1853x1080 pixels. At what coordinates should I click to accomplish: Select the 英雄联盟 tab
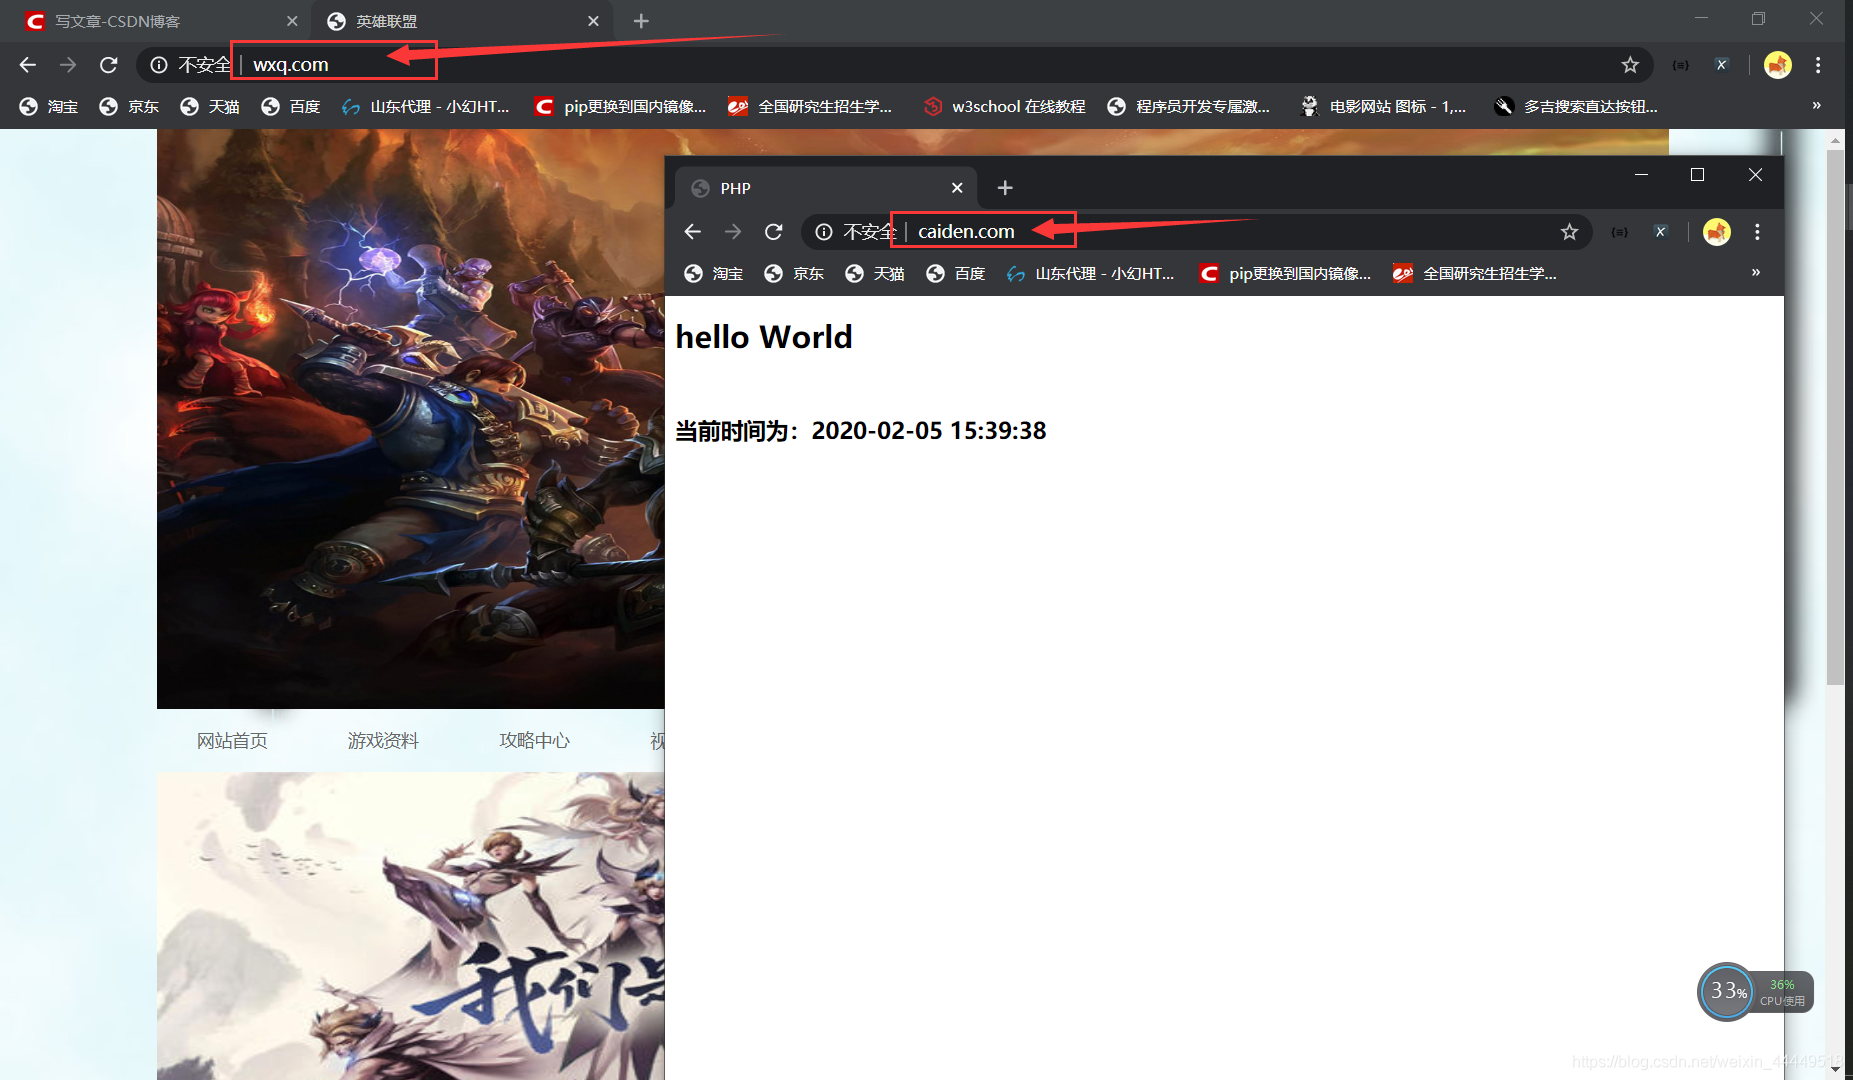point(465,21)
